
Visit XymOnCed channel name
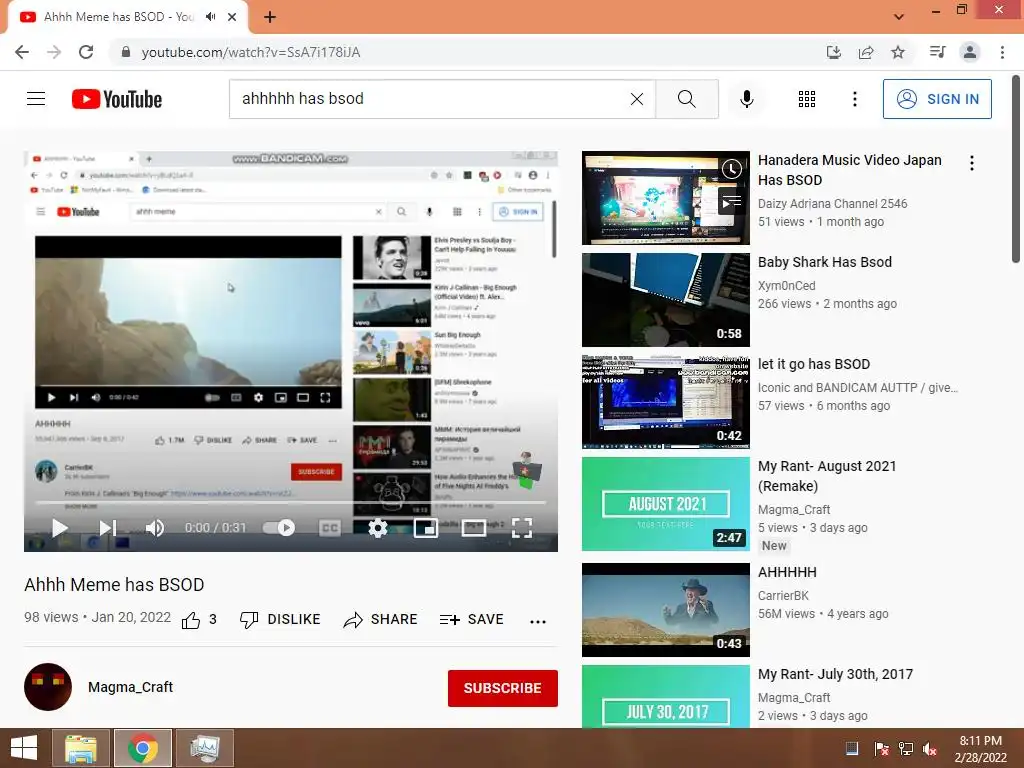point(786,286)
